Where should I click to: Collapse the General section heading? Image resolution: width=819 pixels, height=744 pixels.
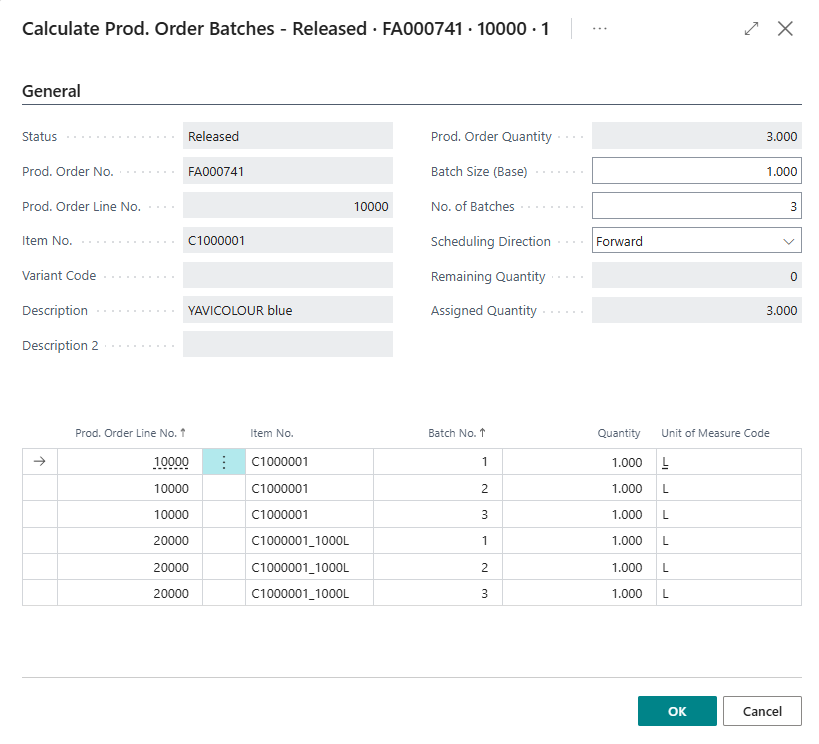[51, 91]
